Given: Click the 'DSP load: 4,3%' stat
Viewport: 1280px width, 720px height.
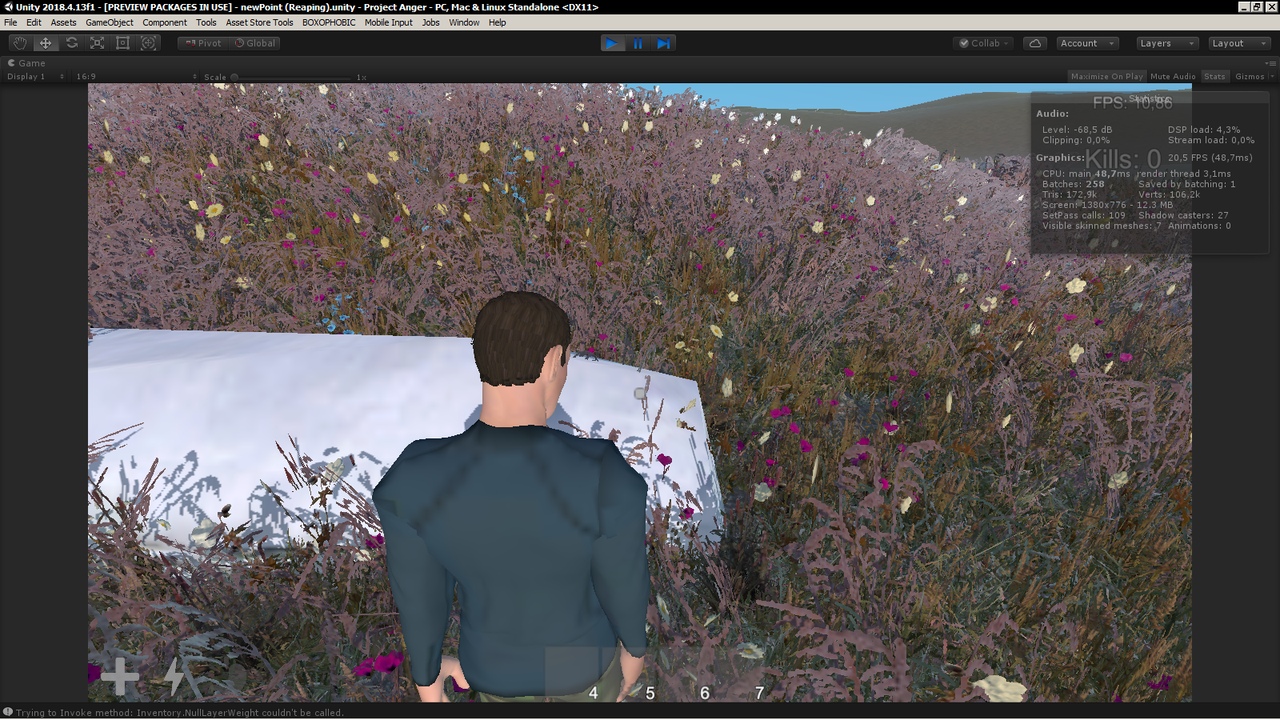Looking at the screenshot, I should pyautogui.click(x=1204, y=130).
